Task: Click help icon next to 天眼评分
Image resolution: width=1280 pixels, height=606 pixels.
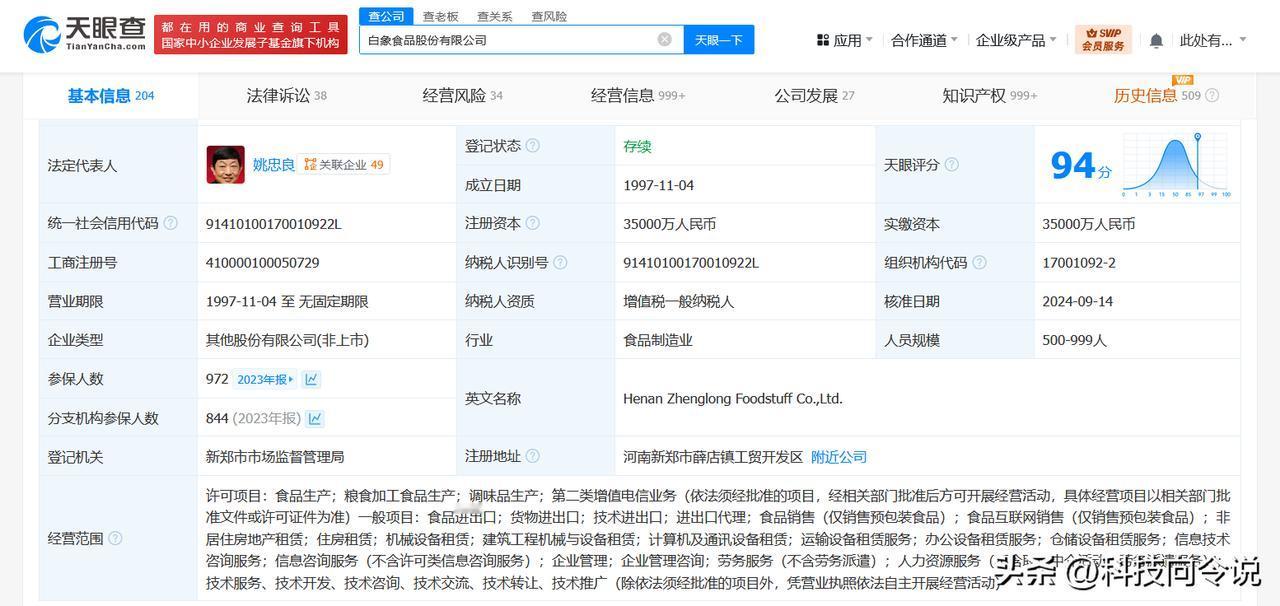Action: coord(951,164)
